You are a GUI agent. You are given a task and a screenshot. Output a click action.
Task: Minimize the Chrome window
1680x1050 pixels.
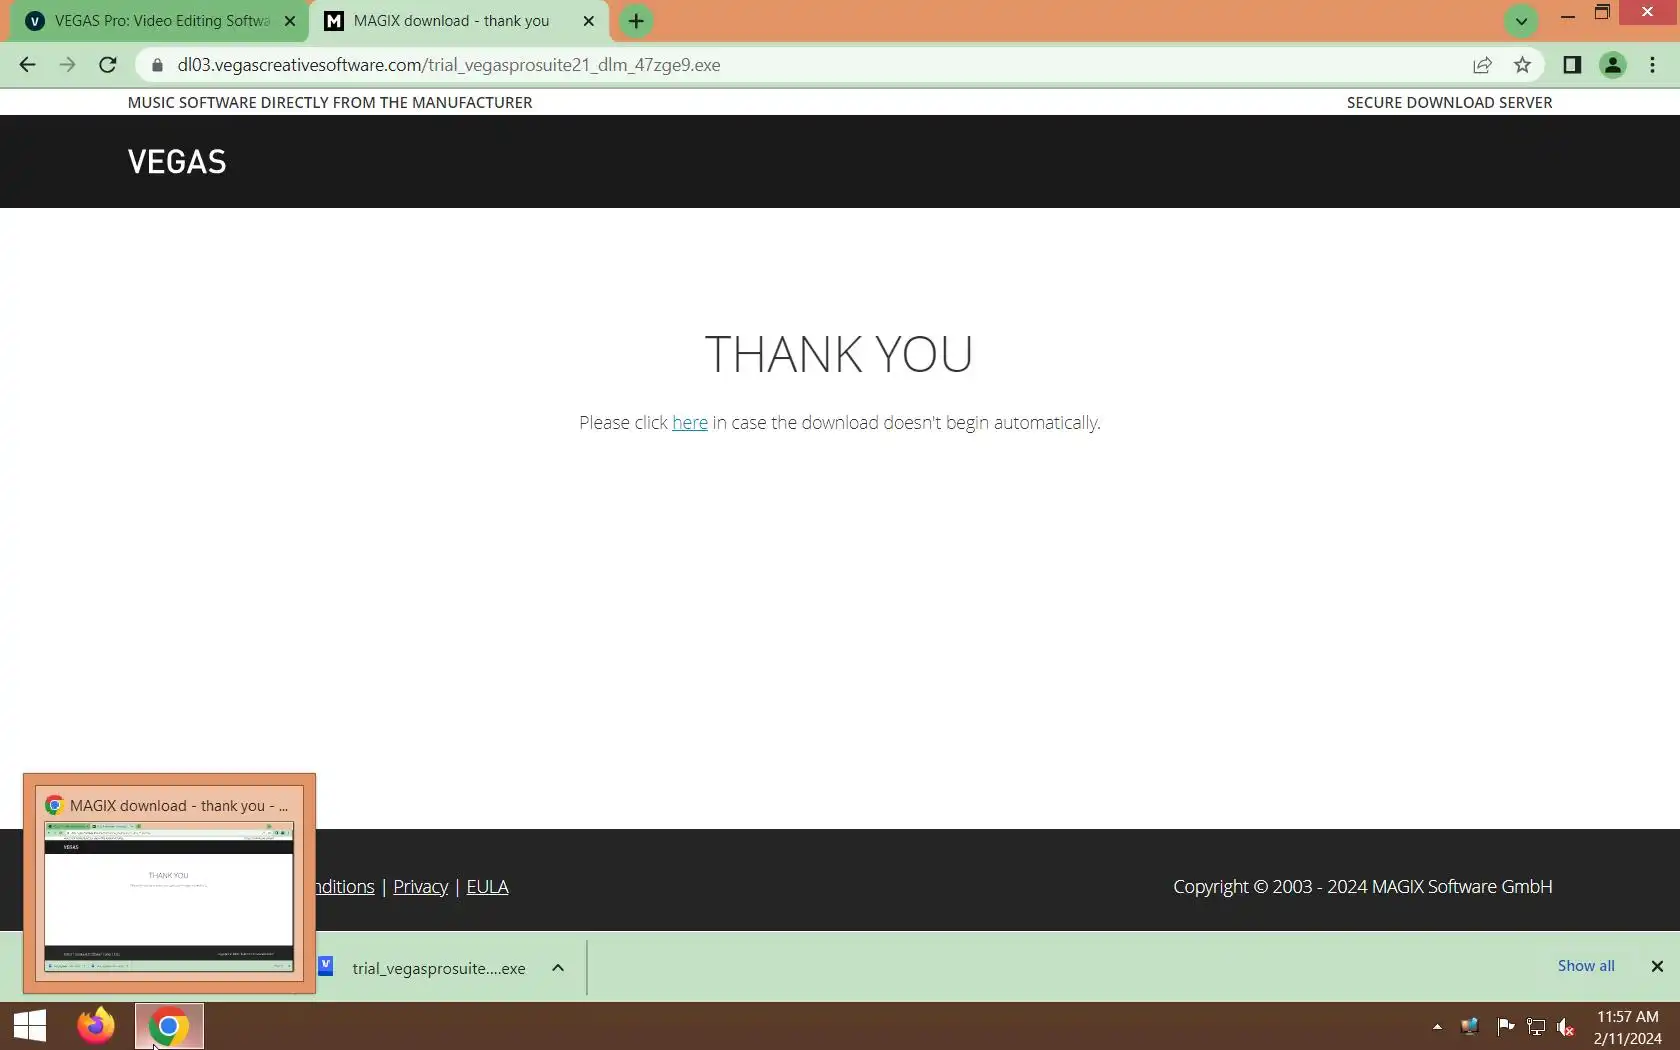(1567, 14)
